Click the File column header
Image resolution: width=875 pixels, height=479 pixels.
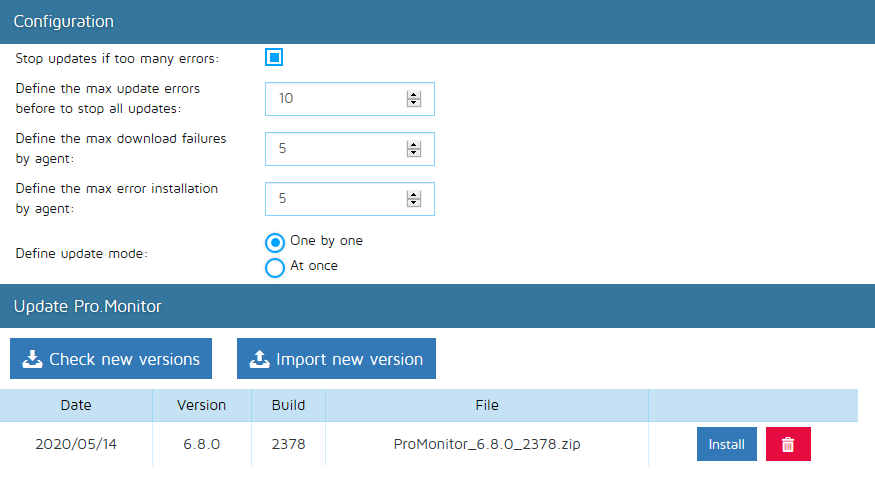click(487, 405)
